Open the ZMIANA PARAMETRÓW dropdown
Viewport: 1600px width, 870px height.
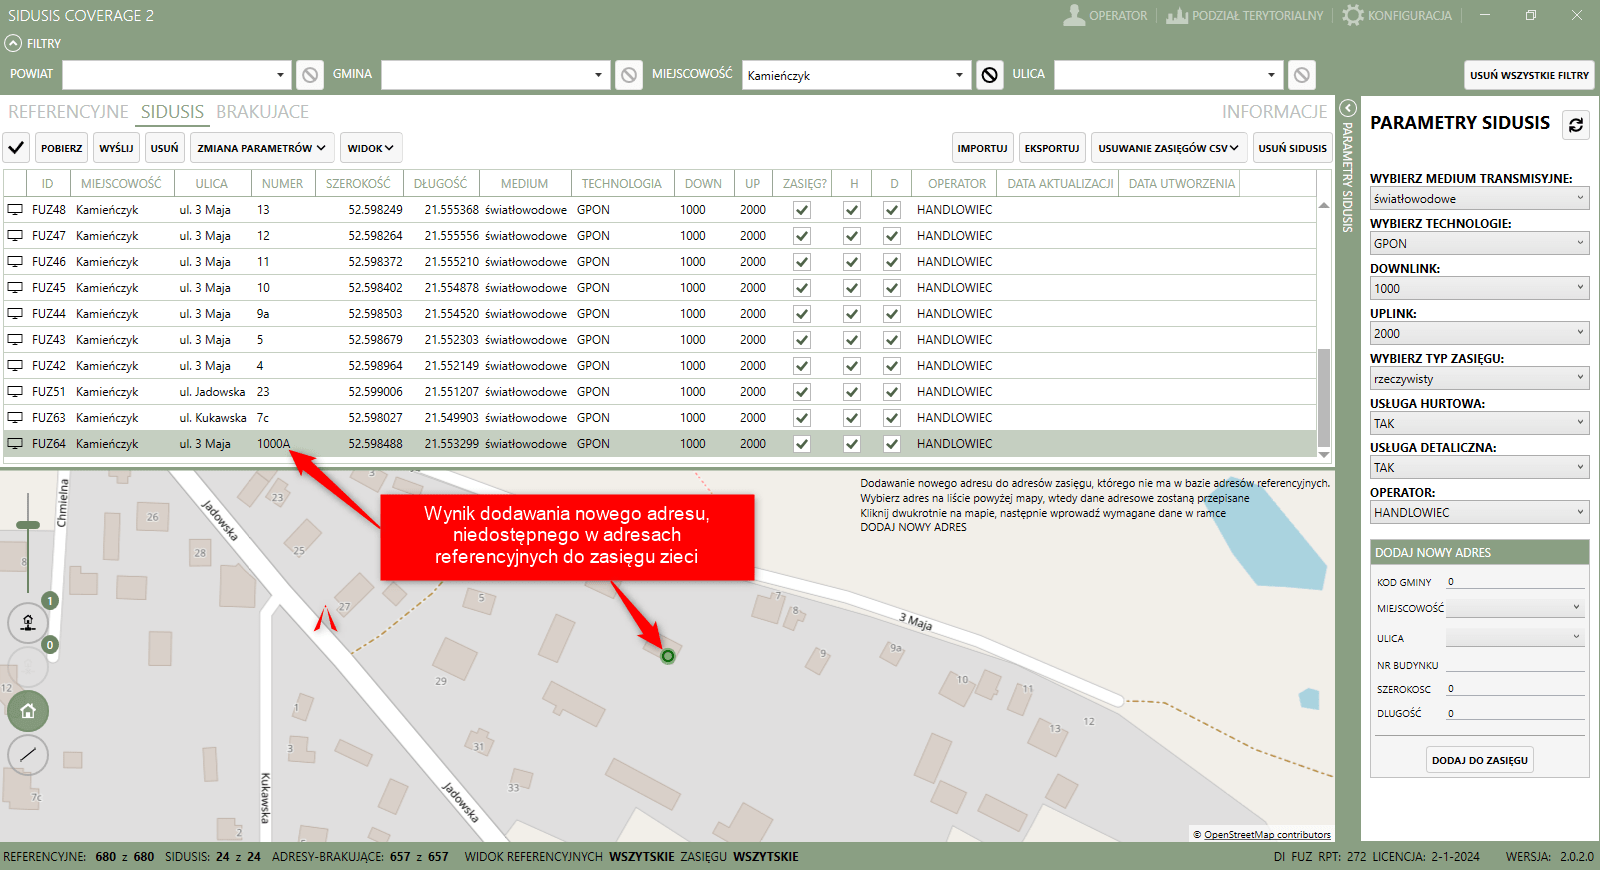coord(261,148)
